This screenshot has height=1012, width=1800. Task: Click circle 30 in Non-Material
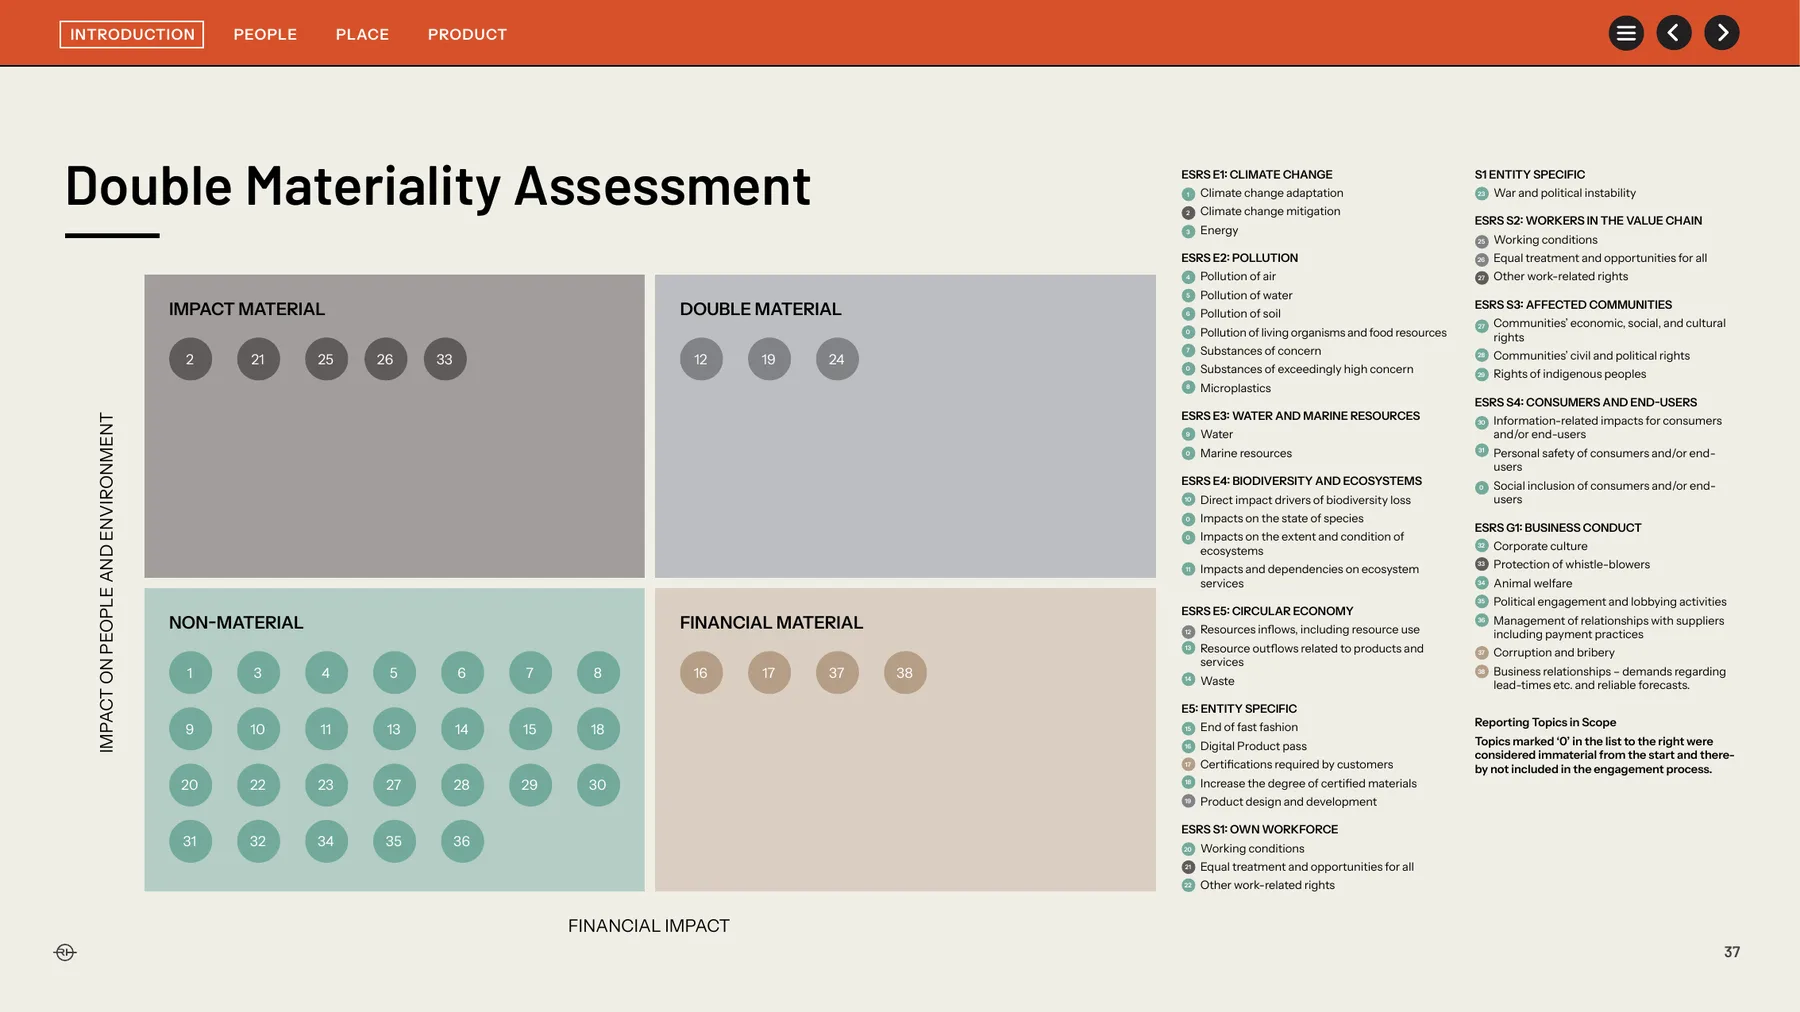[598, 785]
